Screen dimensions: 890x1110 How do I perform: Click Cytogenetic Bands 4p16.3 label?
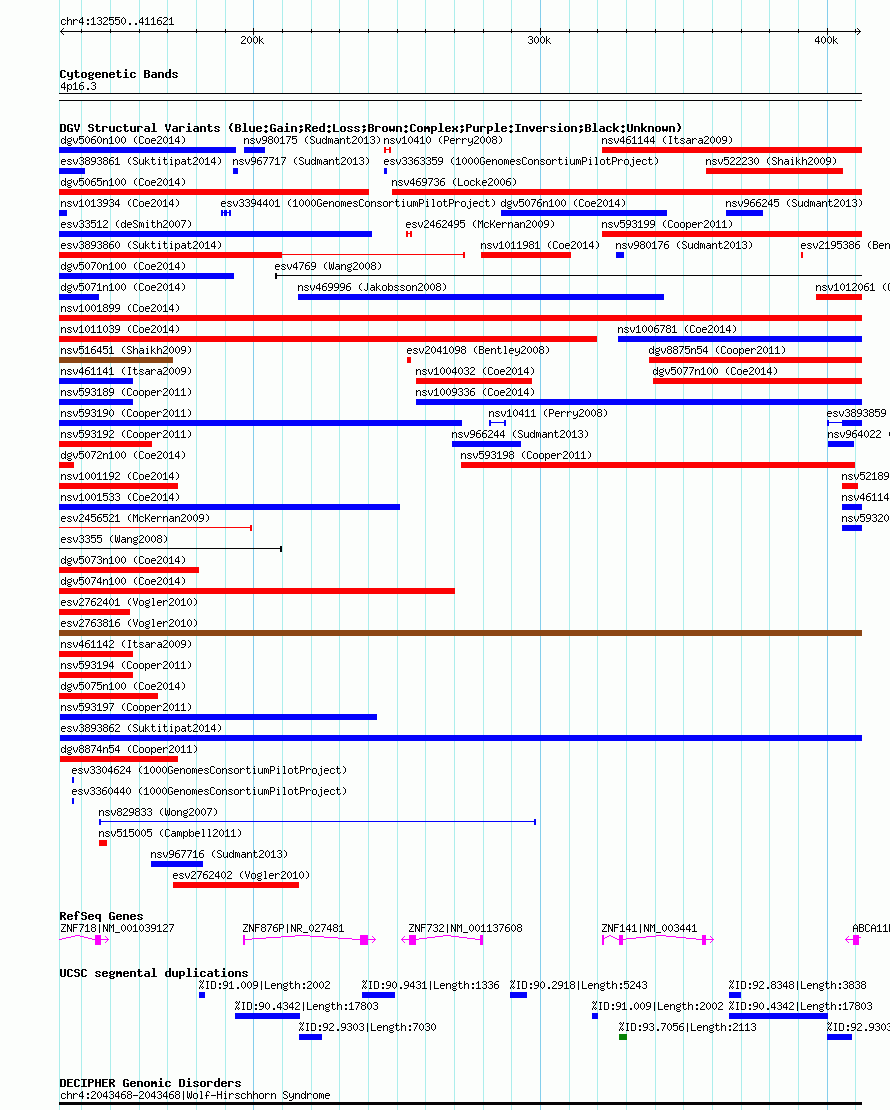78,86
